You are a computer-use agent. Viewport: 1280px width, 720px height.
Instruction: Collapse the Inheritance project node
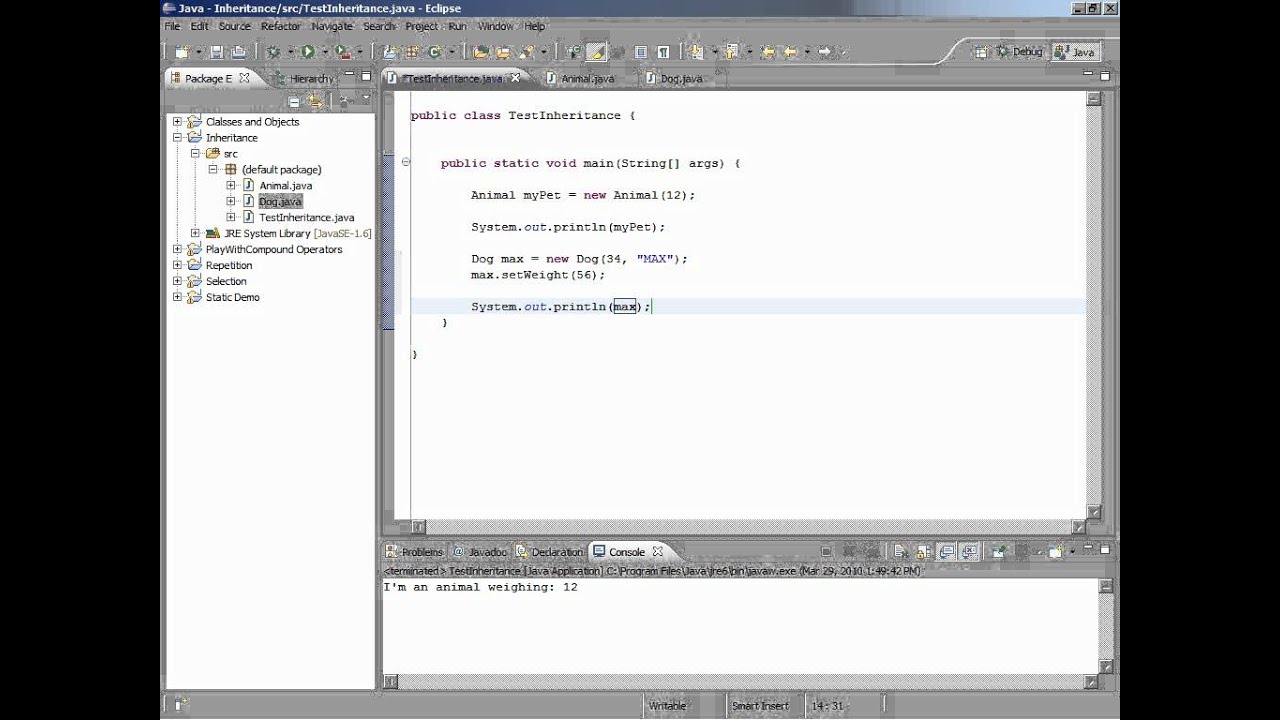pyautogui.click(x=177, y=138)
